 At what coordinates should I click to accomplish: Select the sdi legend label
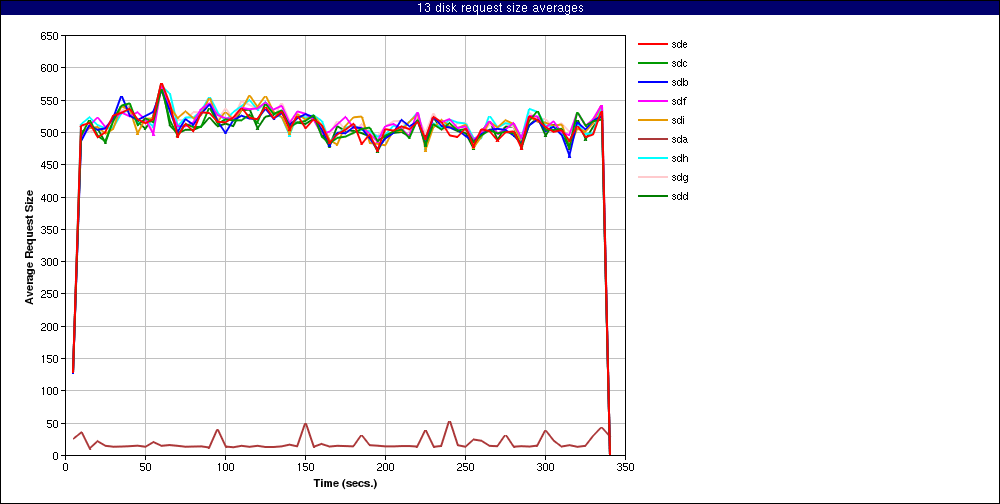[678, 120]
